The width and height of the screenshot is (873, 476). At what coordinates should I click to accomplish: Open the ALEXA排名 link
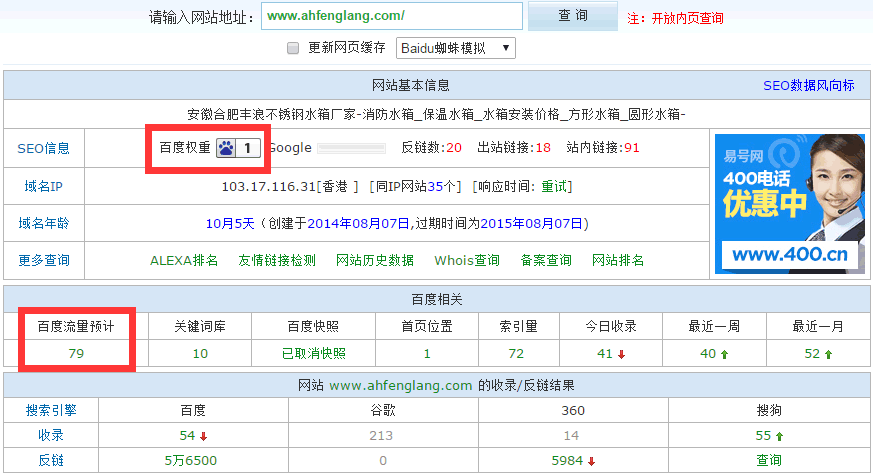point(184,260)
